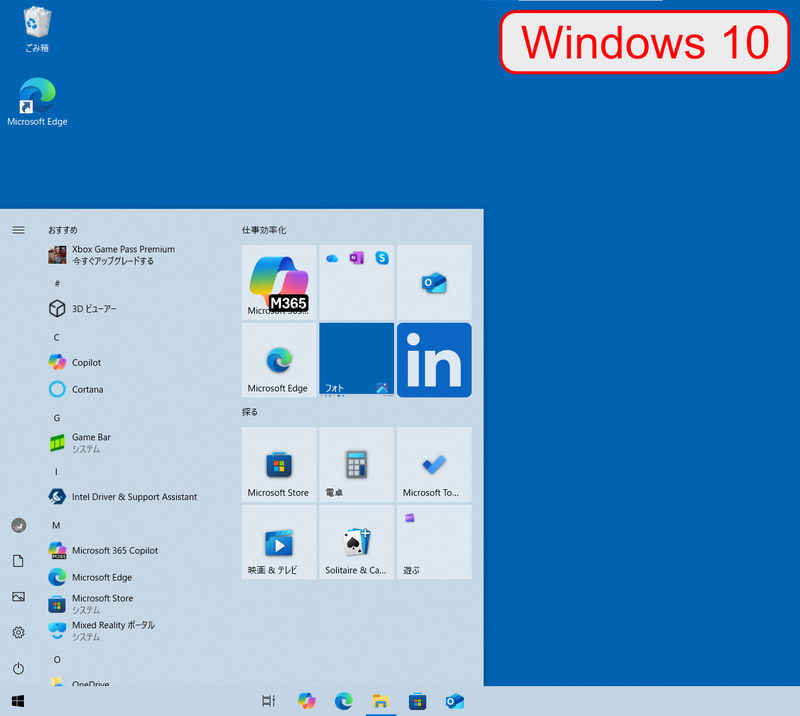Launch Microsoft Edge from the taskbar

click(344, 701)
